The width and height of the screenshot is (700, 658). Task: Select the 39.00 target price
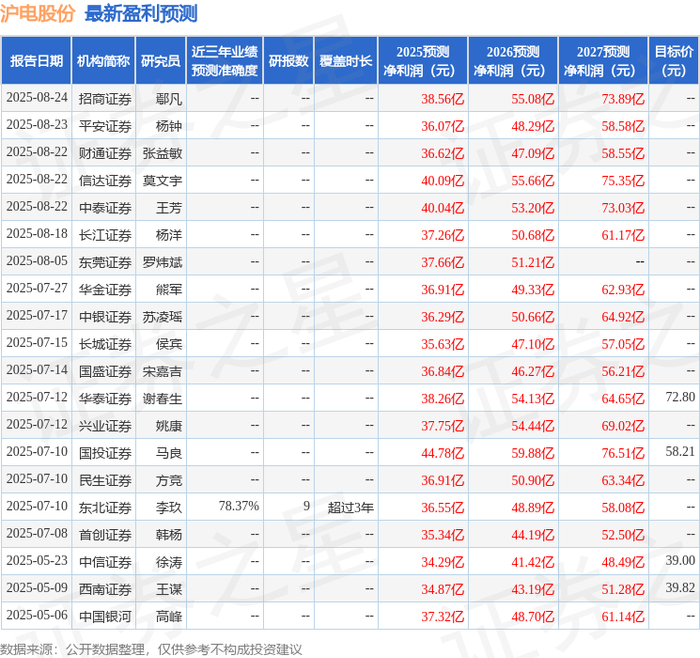click(680, 561)
